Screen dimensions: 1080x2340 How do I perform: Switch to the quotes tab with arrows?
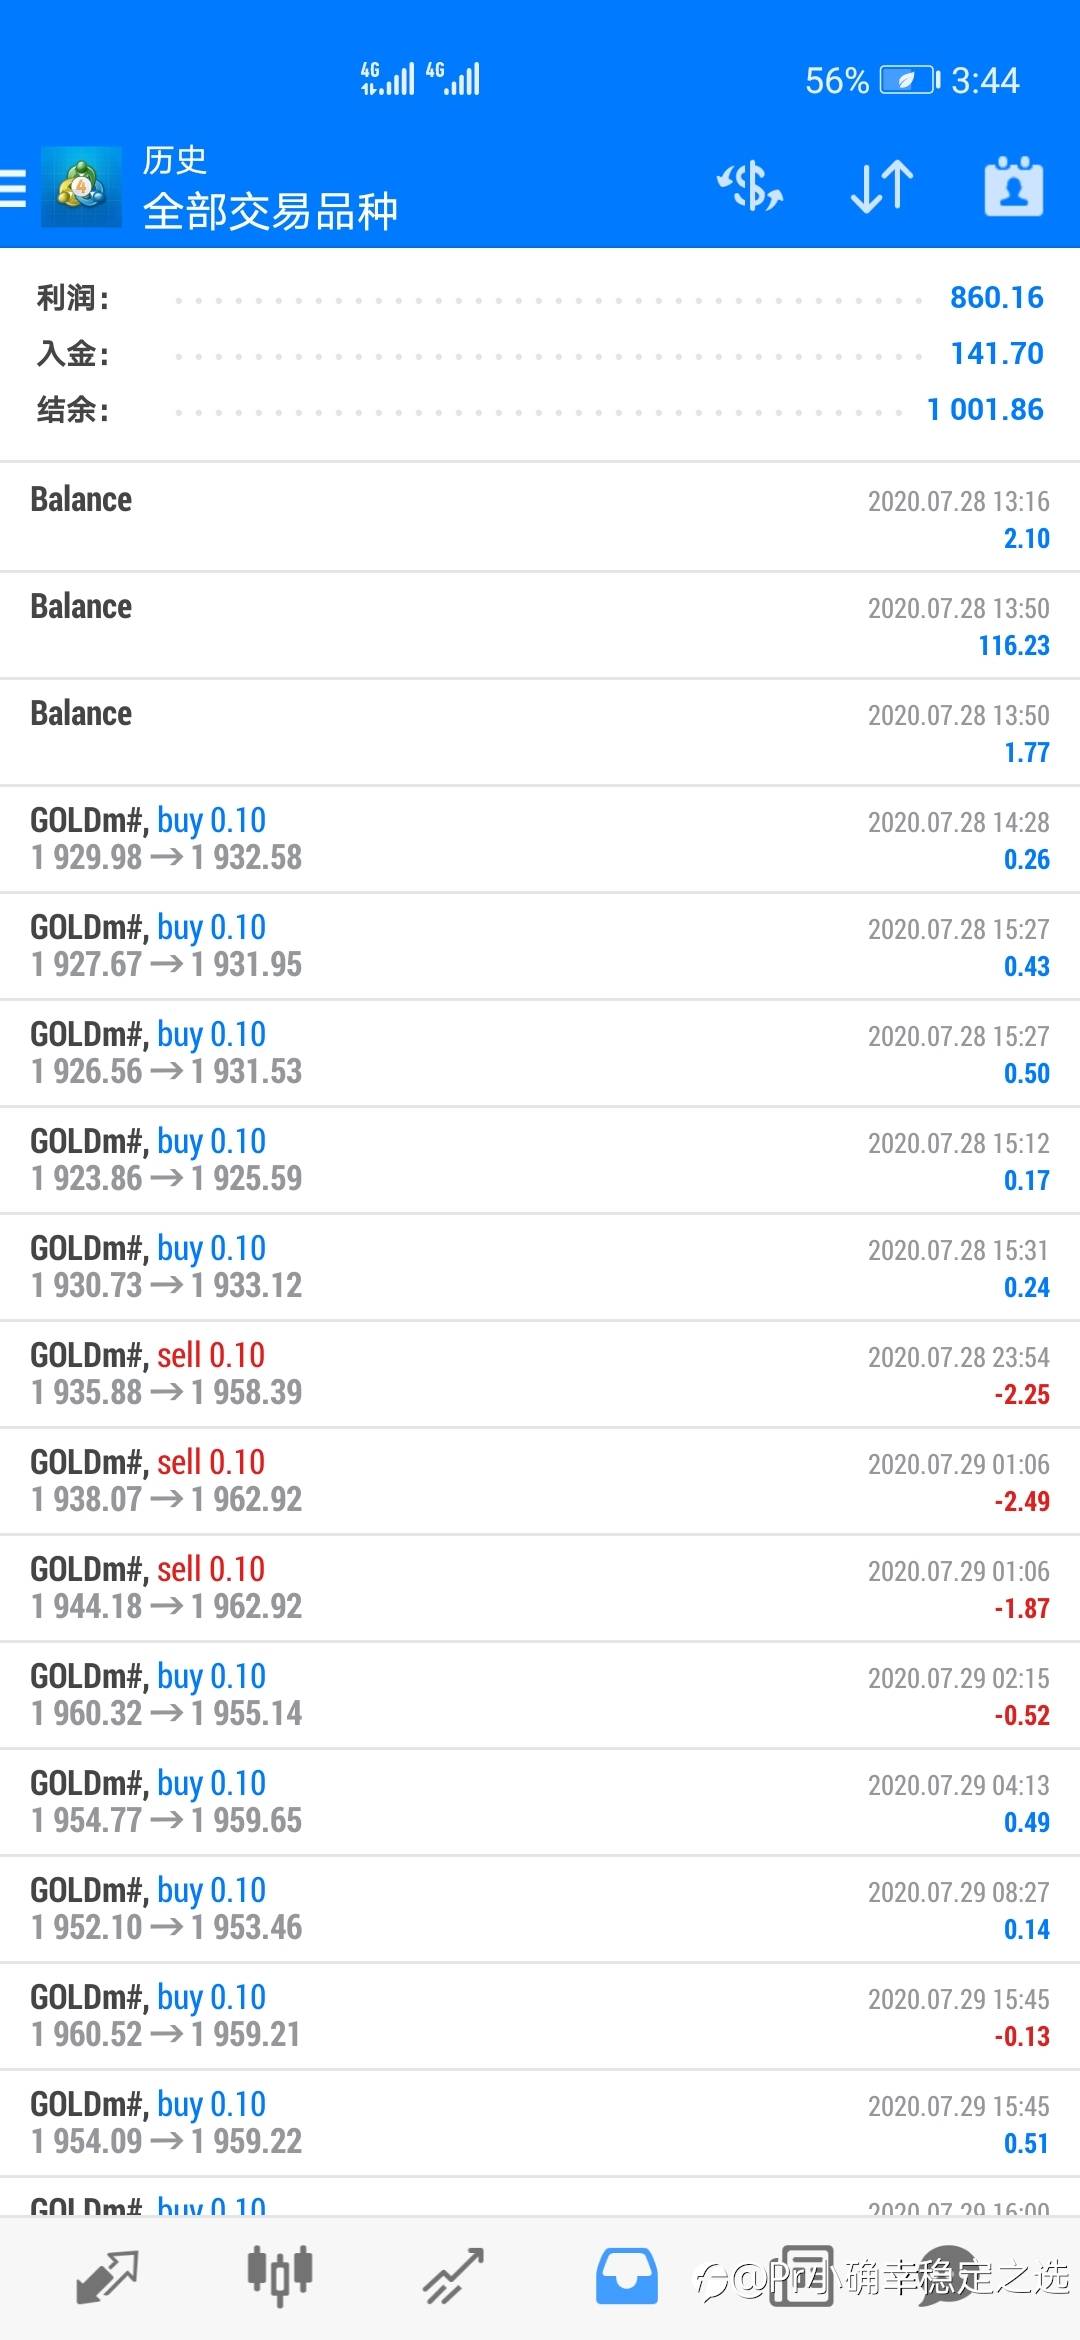(107, 2276)
